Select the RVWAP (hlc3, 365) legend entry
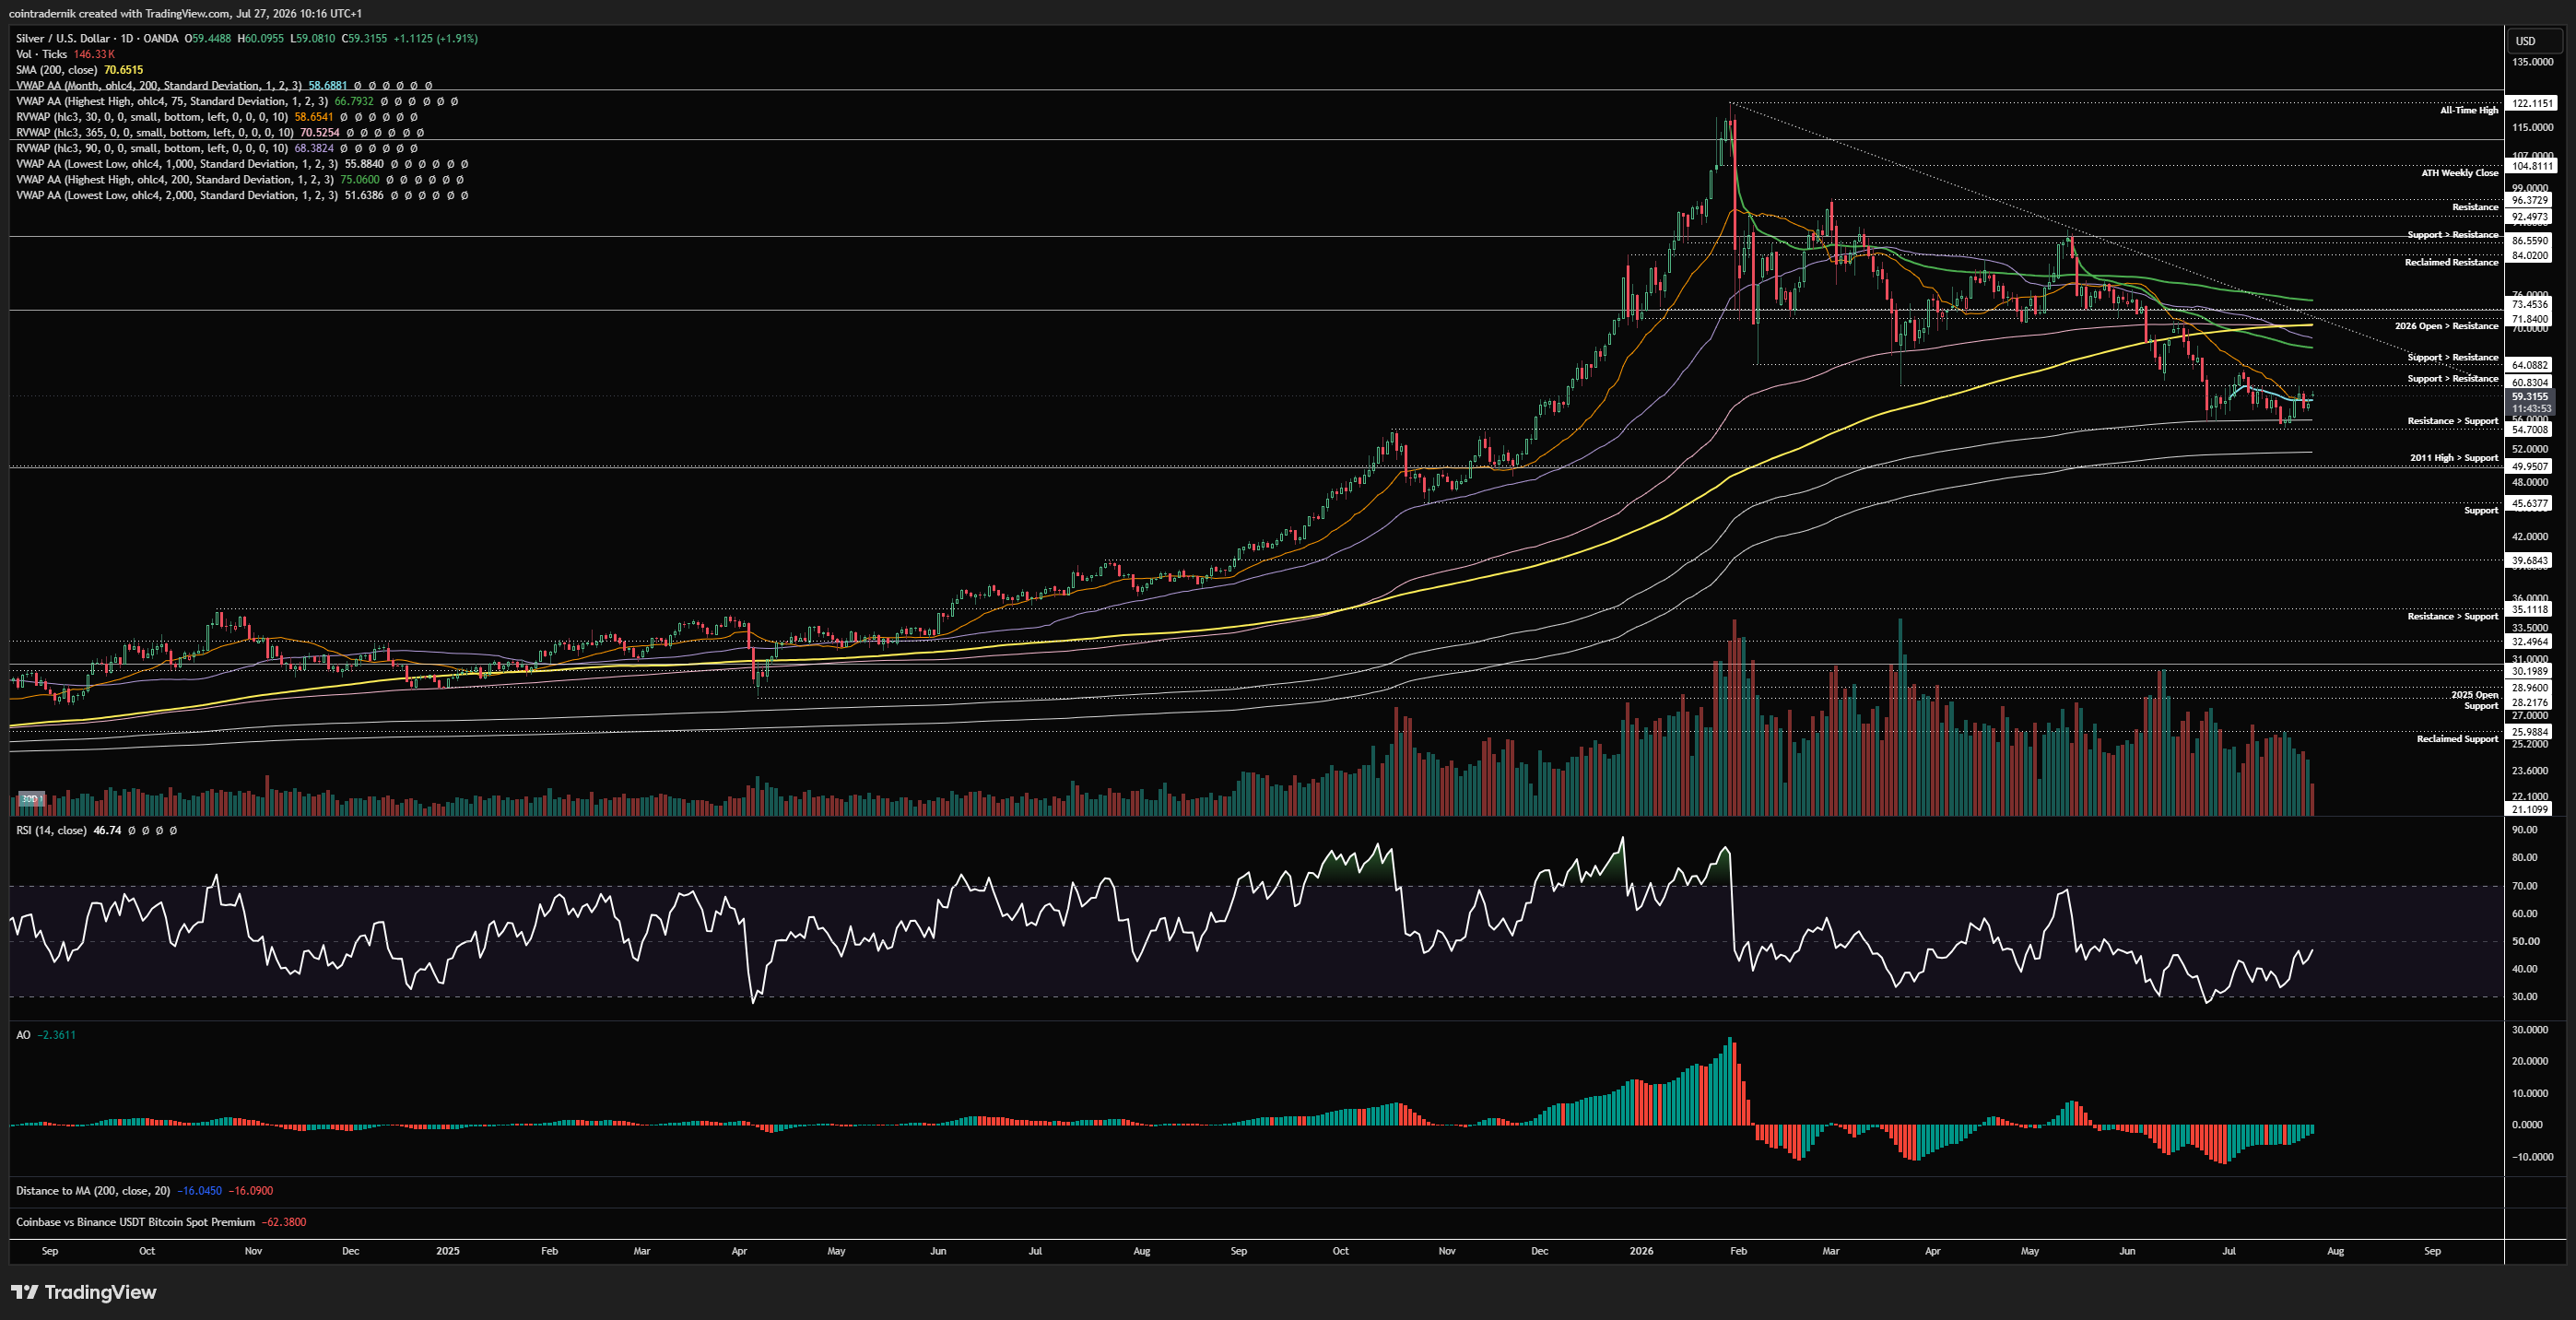The width and height of the screenshot is (2576, 1320). click(x=155, y=132)
